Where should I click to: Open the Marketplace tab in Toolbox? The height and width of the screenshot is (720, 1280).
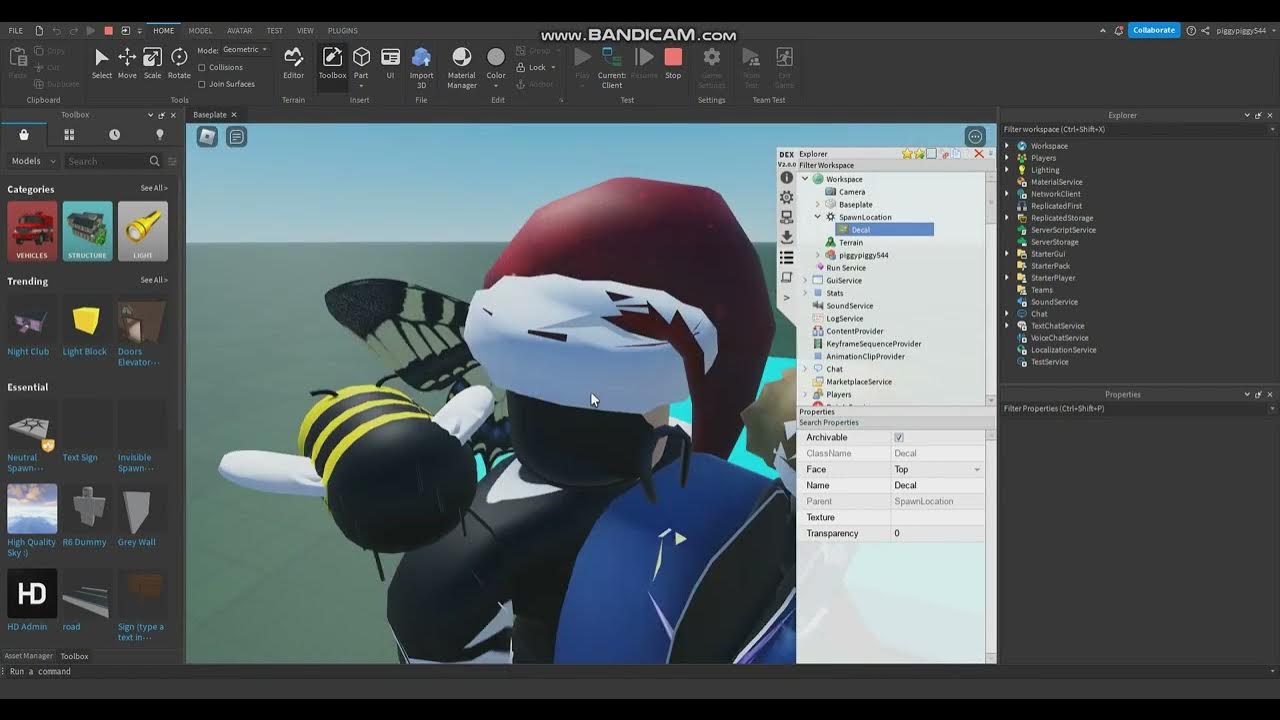(24, 134)
